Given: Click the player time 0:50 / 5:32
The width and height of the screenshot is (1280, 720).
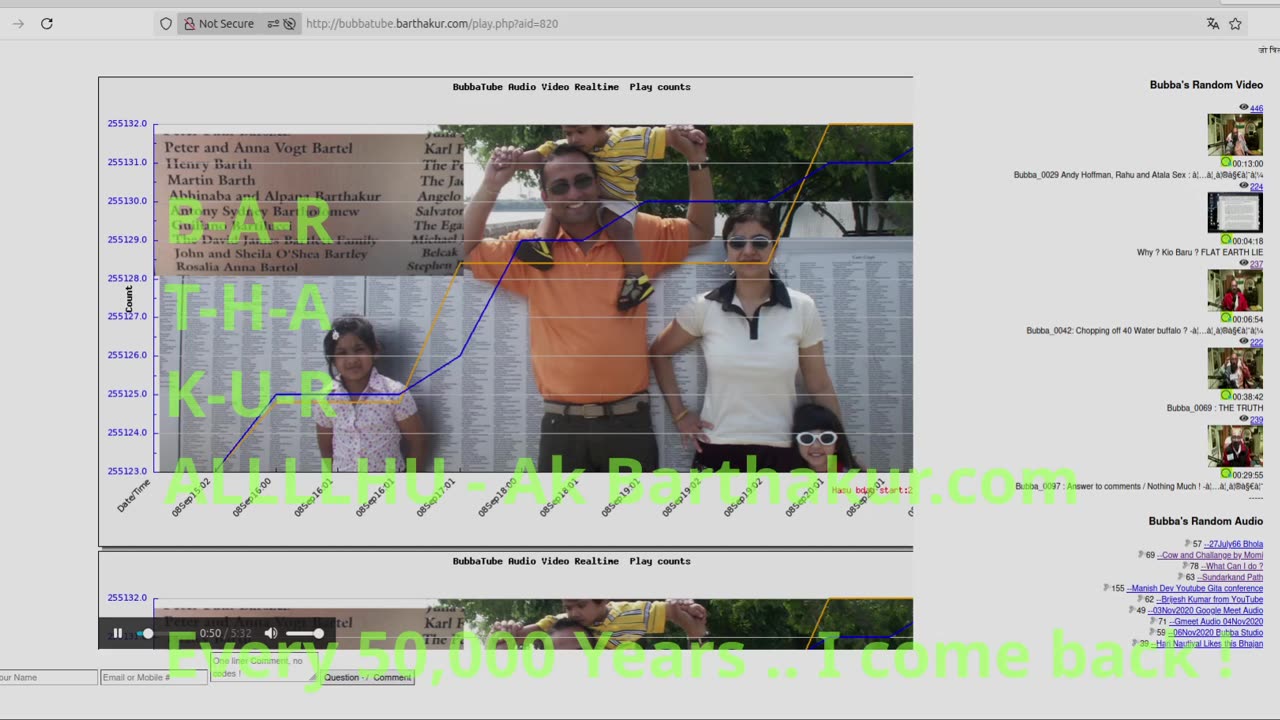Looking at the screenshot, I should coord(225,633).
